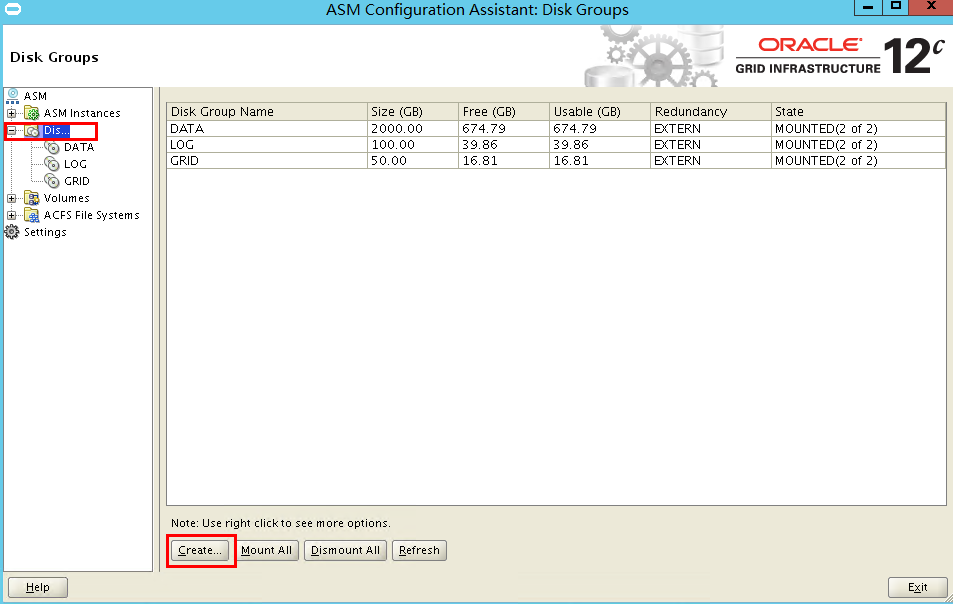
Task: Sort by State column header
Action: pos(858,112)
